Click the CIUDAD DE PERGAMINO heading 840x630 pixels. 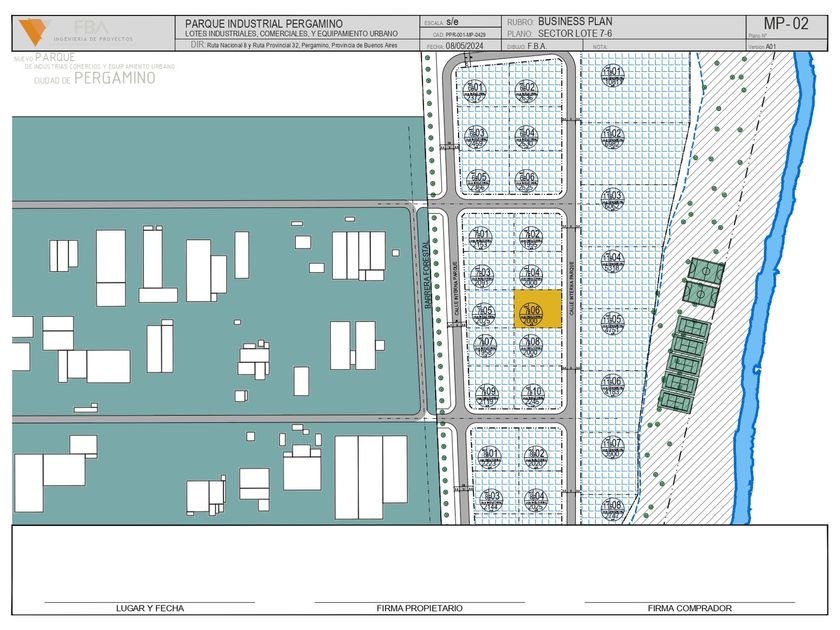coord(94,78)
